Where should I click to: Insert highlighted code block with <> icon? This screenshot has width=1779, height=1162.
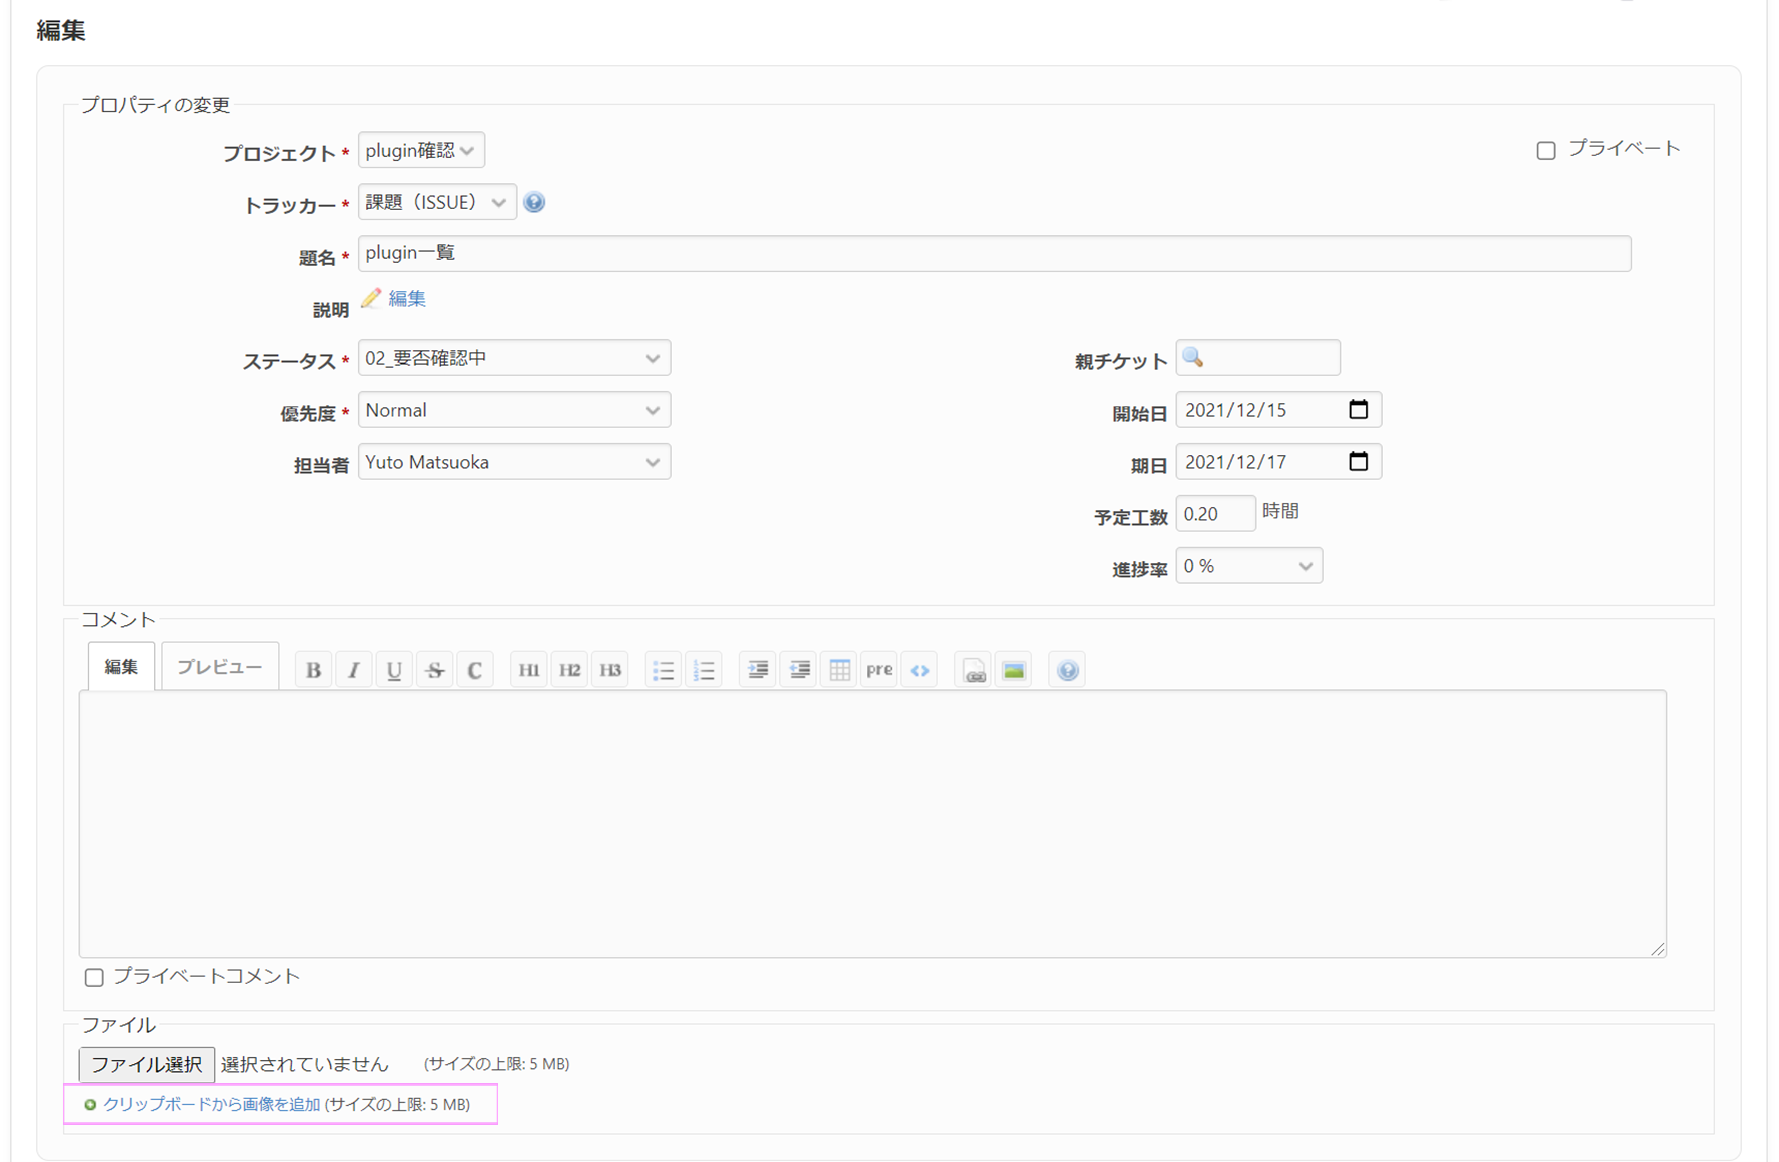[920, 670]
